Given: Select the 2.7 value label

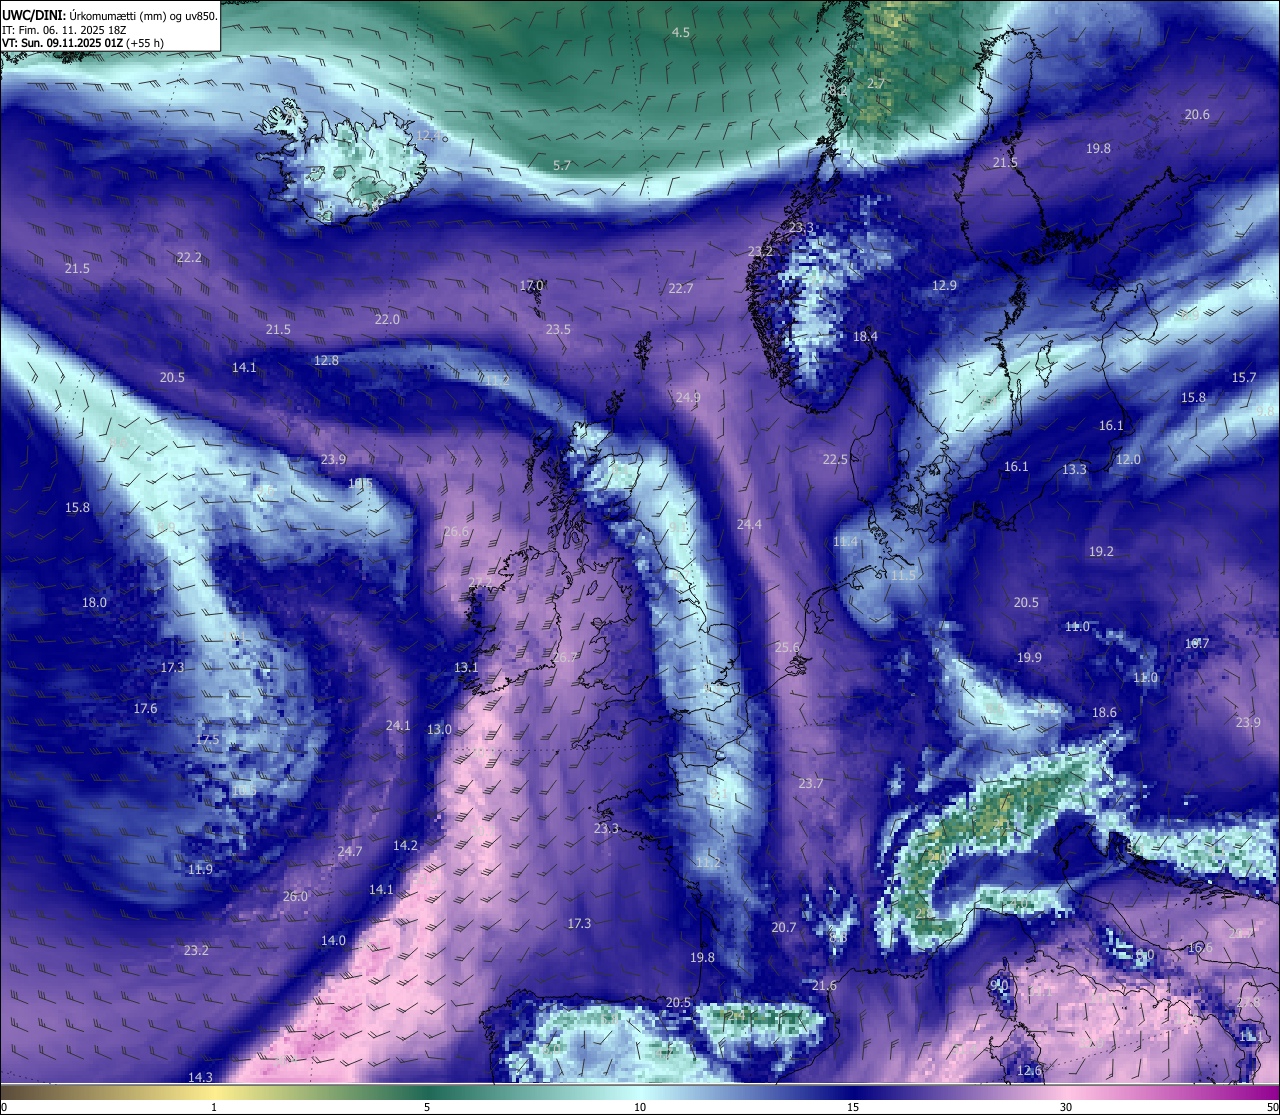Looking at the screenshot, I should click(876, 84).
